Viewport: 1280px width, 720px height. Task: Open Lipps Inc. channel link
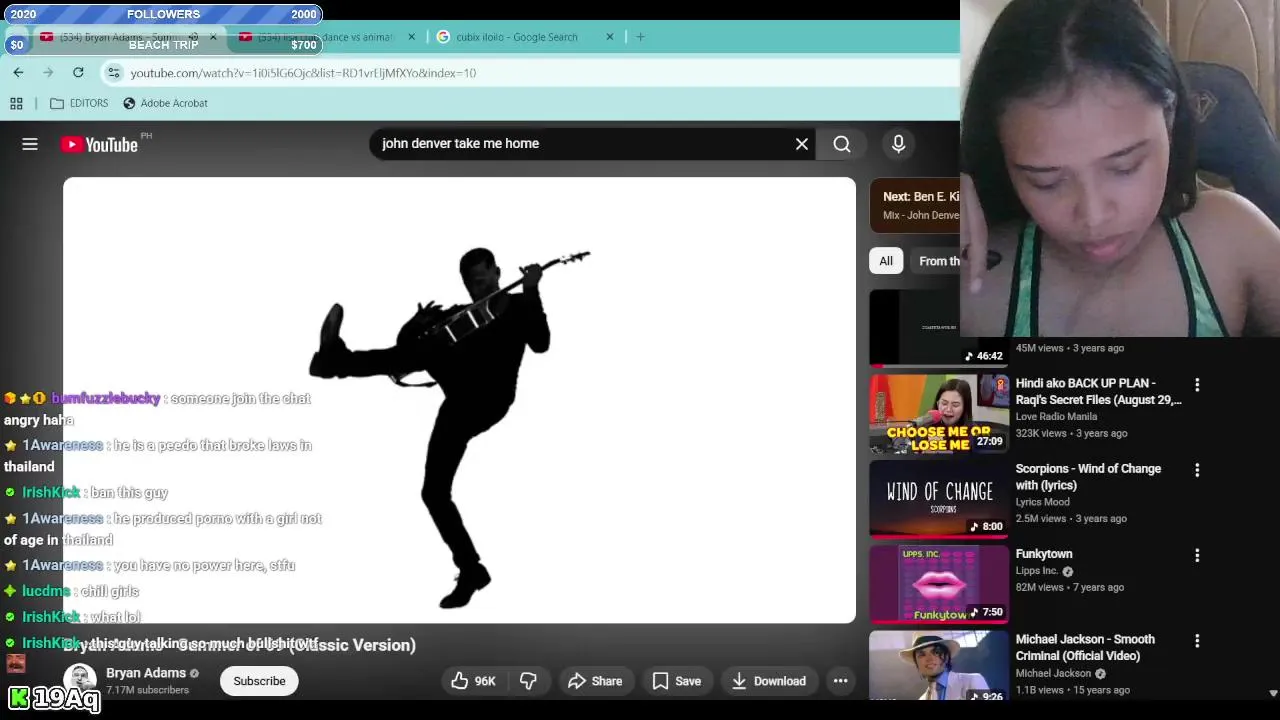(1037, 571)
